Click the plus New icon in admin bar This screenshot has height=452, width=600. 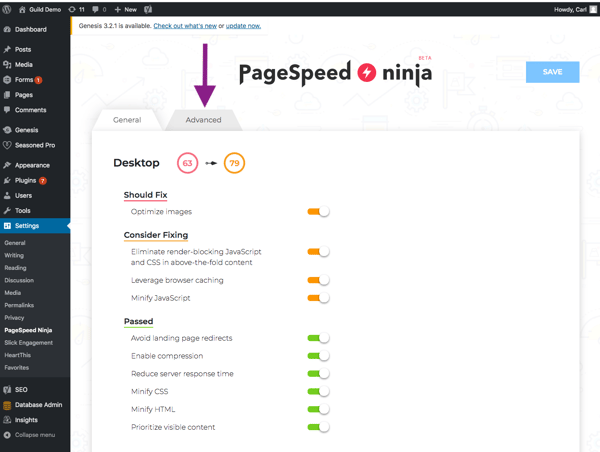coord(118,10)
